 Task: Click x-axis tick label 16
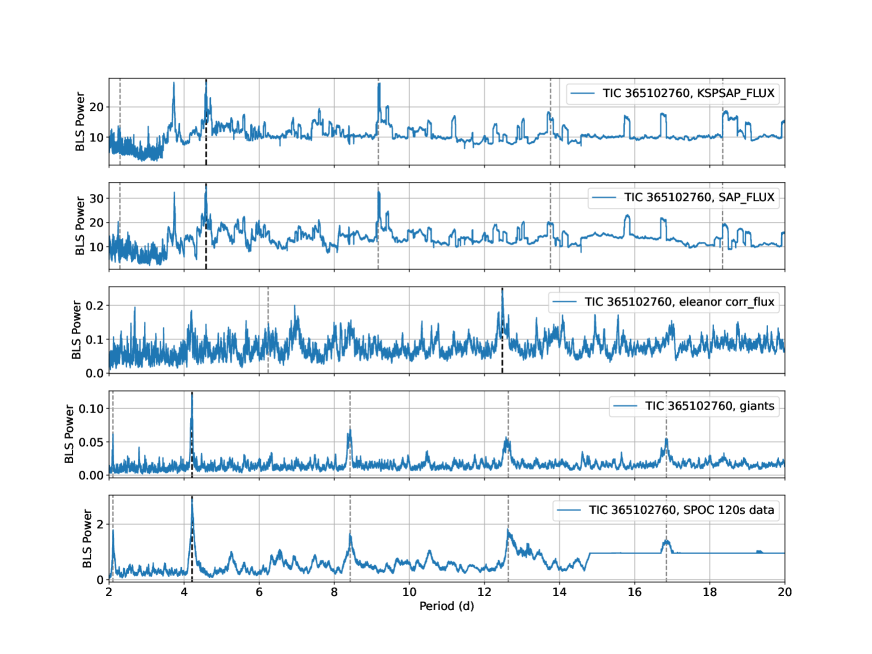point(635,592)
